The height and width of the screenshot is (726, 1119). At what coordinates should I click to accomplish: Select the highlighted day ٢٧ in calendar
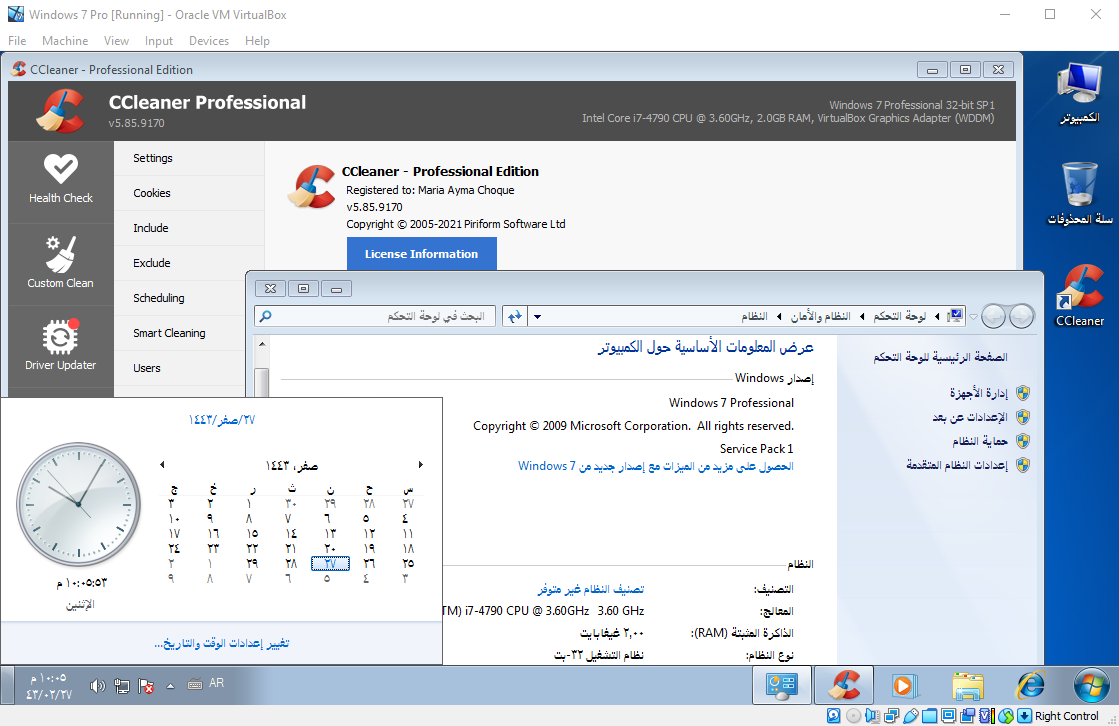[x=330, y=563]
